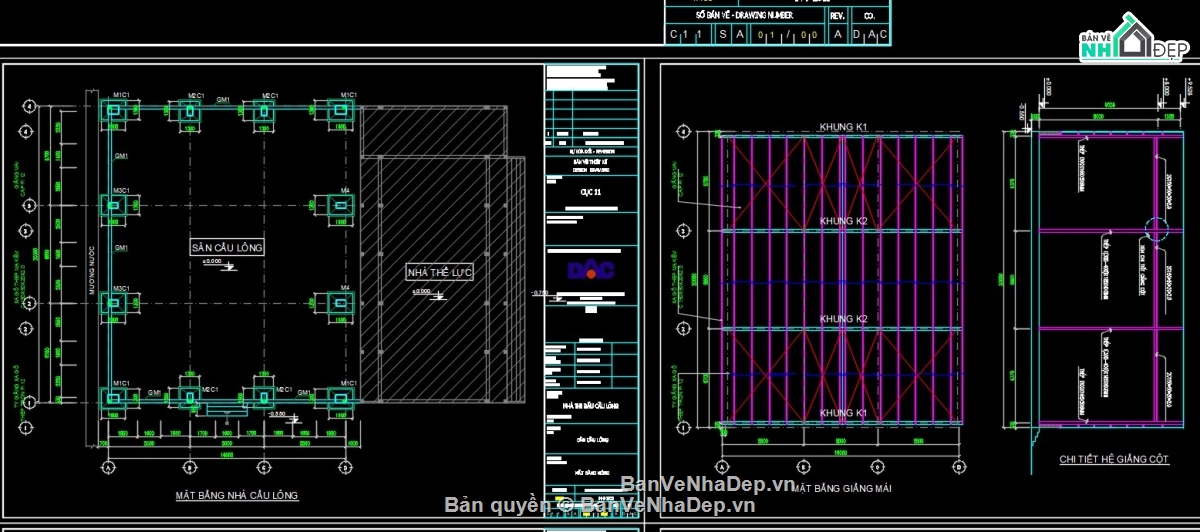1200x532 pixels.
Task: Select the 'SÂN CẦU LÔNG' room label
Action: [226, 247]
